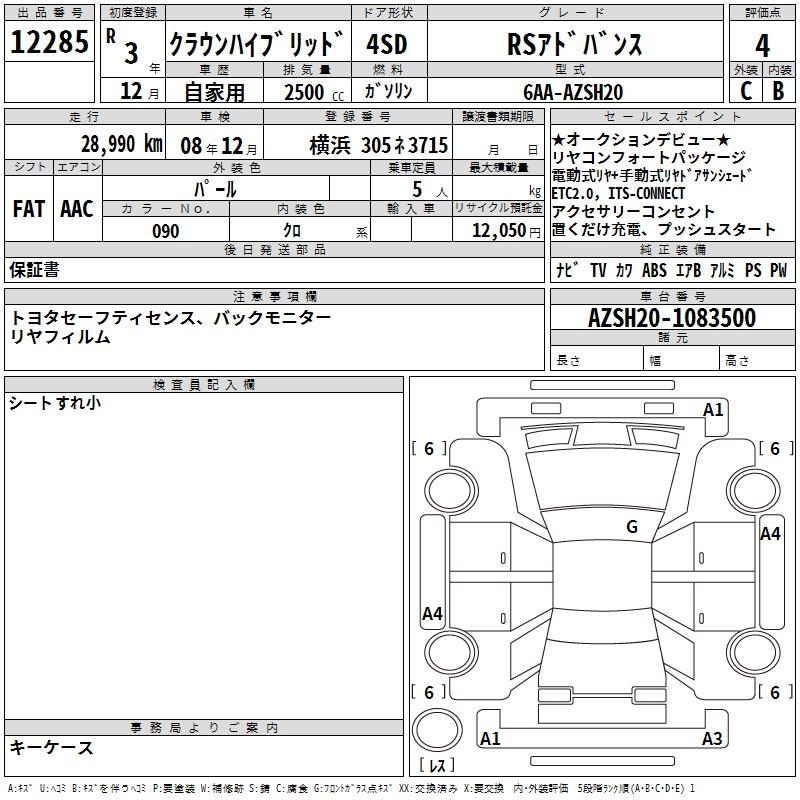This screenshot has width=800, height=800.
Task: Click the mileage value 28,990 km
Action: [121, 144]
